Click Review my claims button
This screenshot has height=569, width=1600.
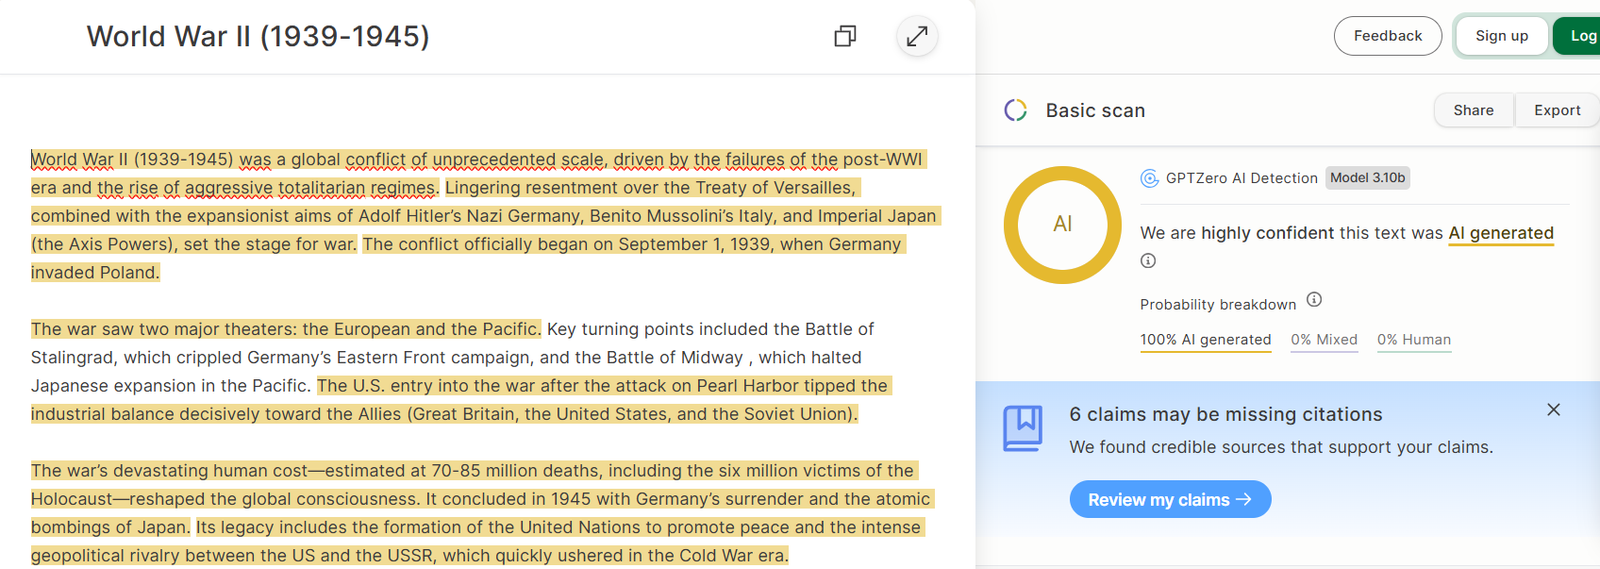[1170, 500]
